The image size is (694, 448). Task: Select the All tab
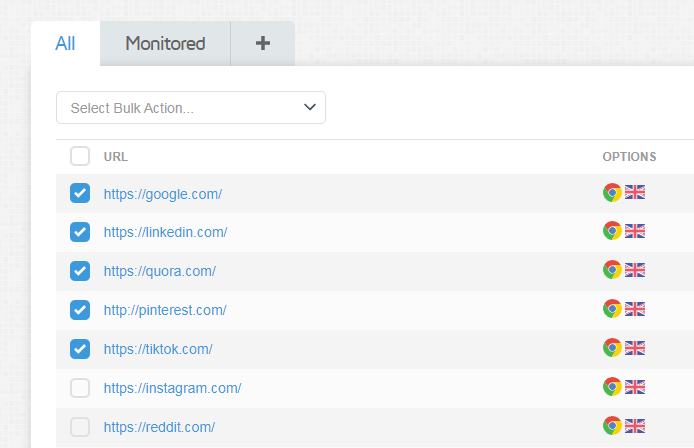(x=65, y=43)
